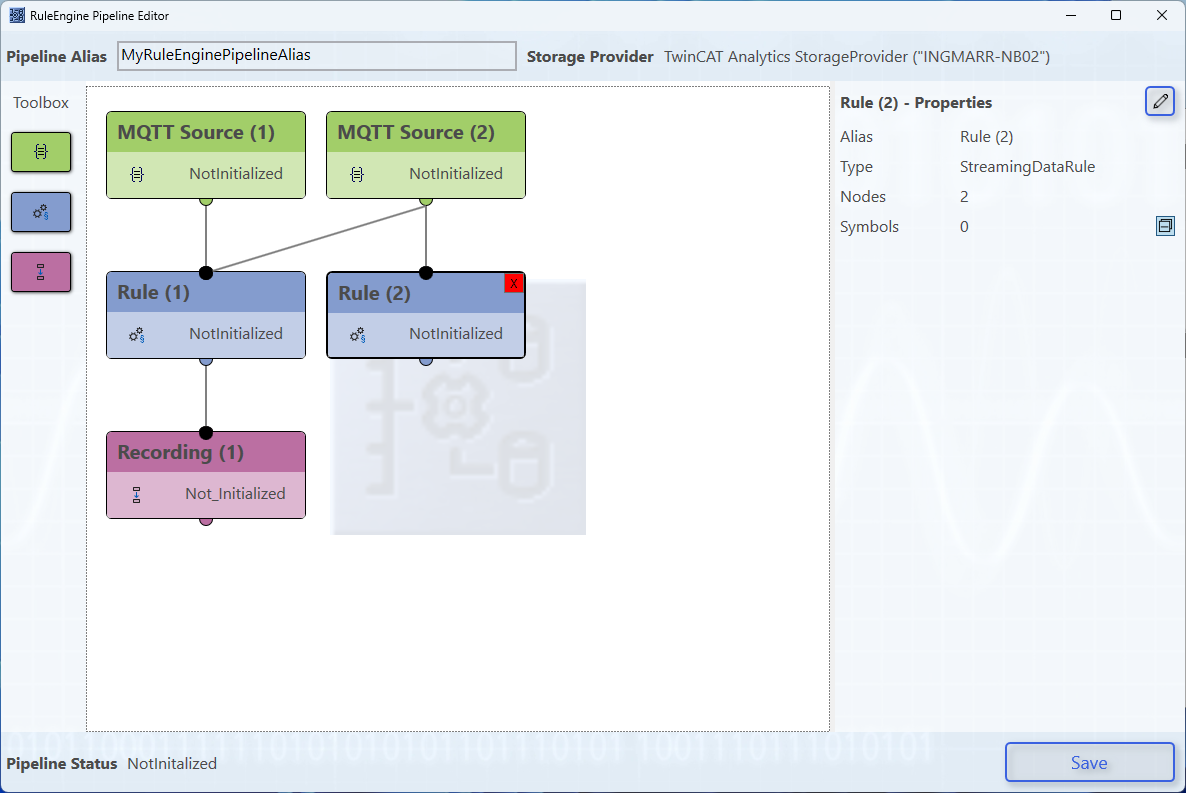Image resolution: width=1186 pixels, height=793 pixels.
Task: Click the Toolbox label
Action: [41, 103]
